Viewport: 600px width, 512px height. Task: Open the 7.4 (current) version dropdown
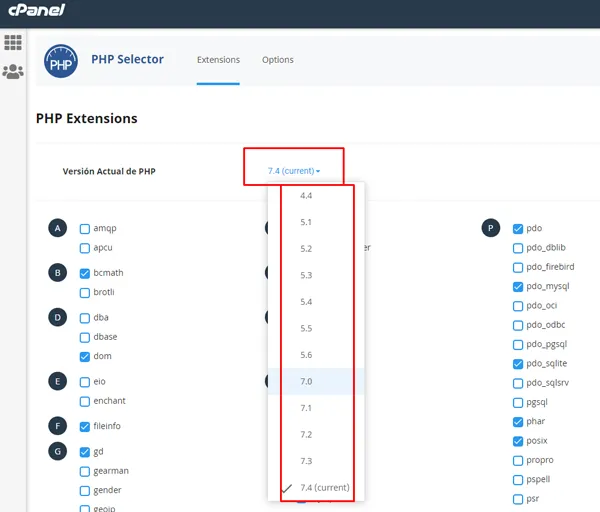pos(294,171)
